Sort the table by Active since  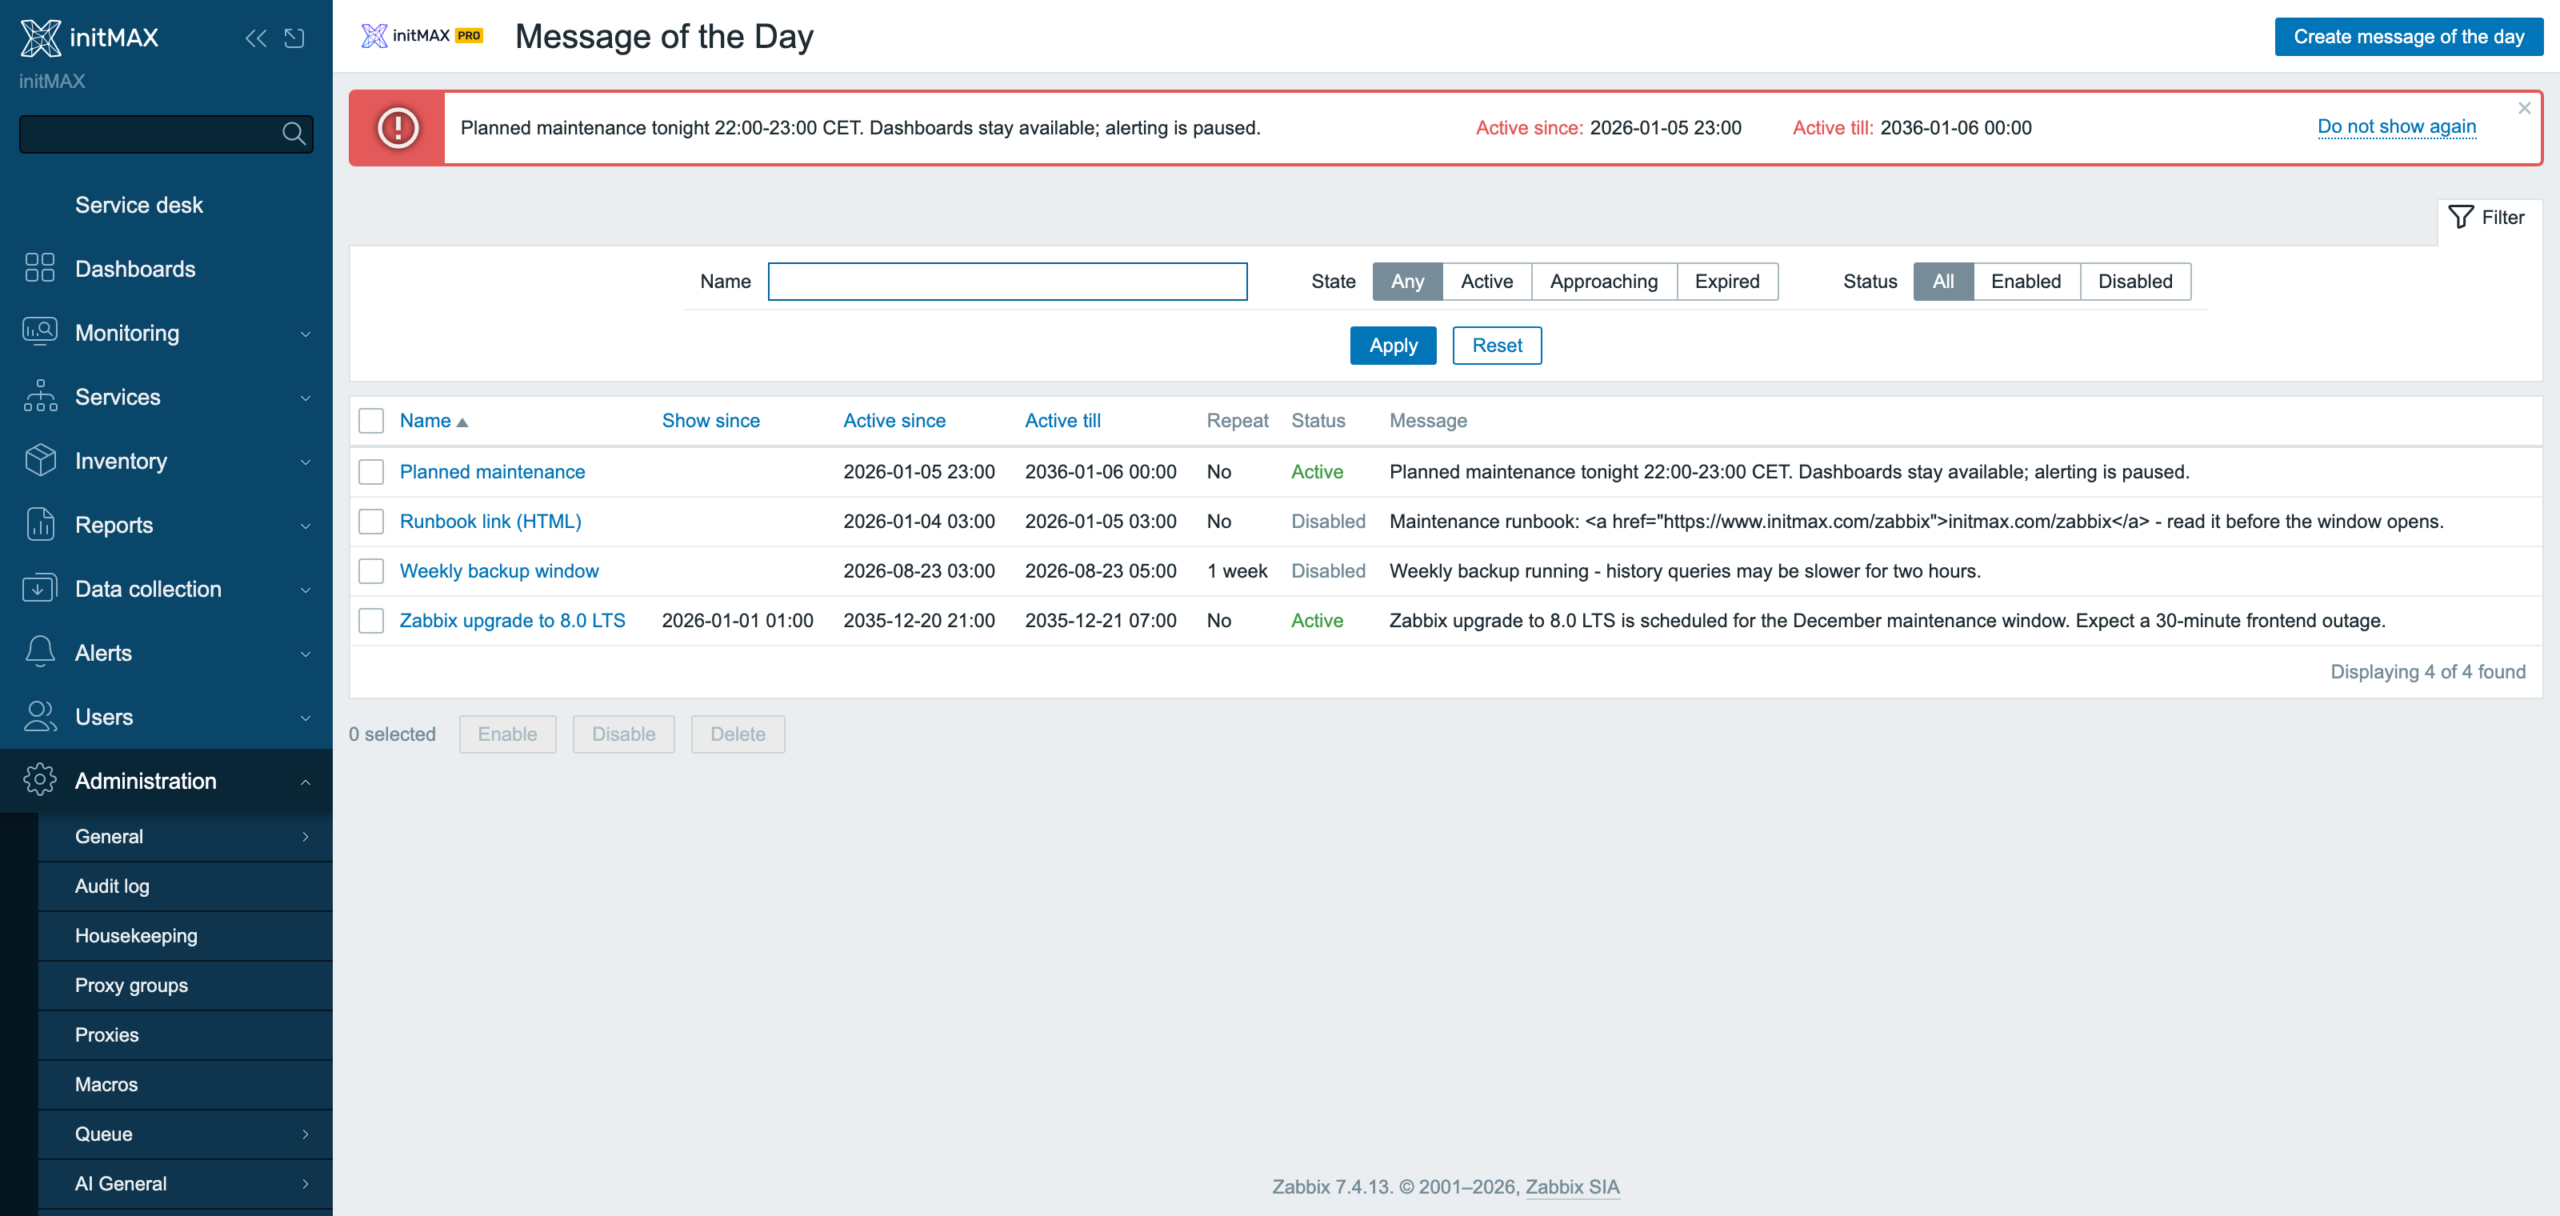coord(894,421)
